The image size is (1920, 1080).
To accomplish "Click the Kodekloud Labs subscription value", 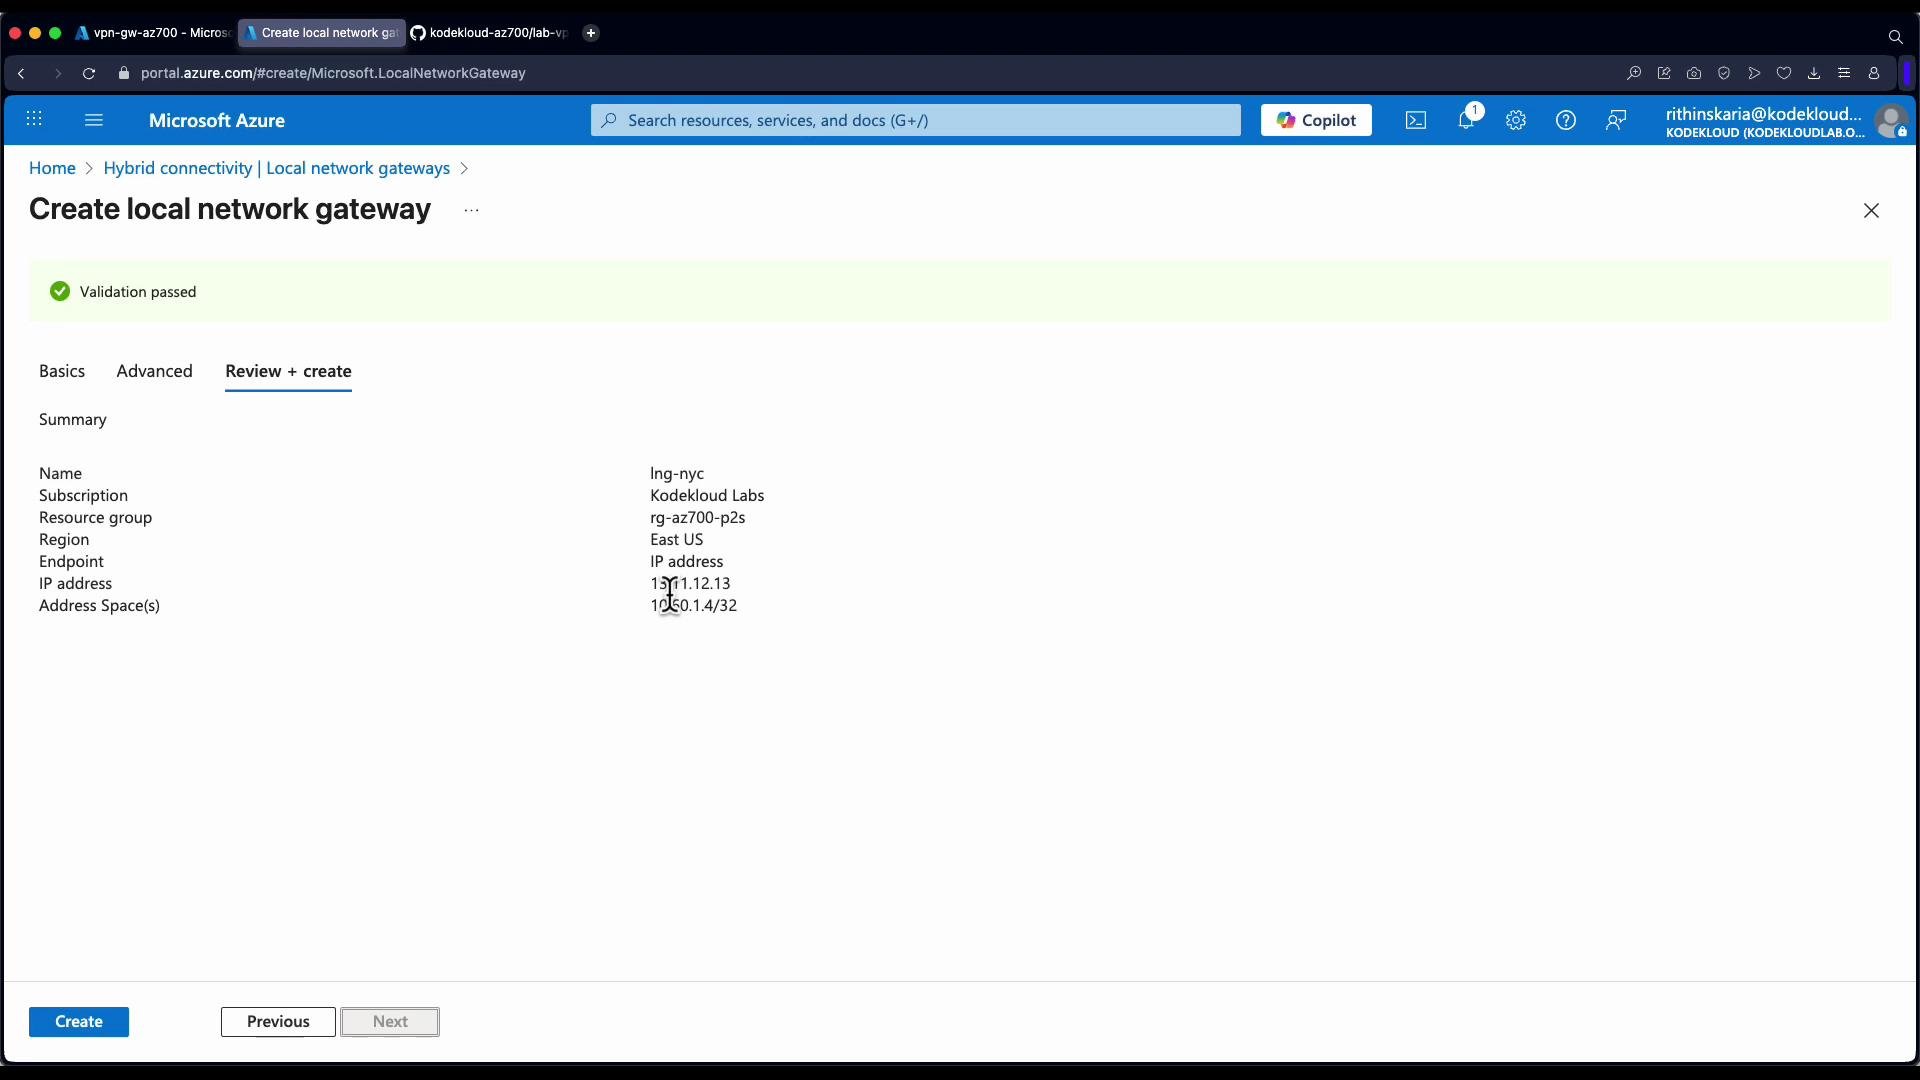I will tap(707, 496).
